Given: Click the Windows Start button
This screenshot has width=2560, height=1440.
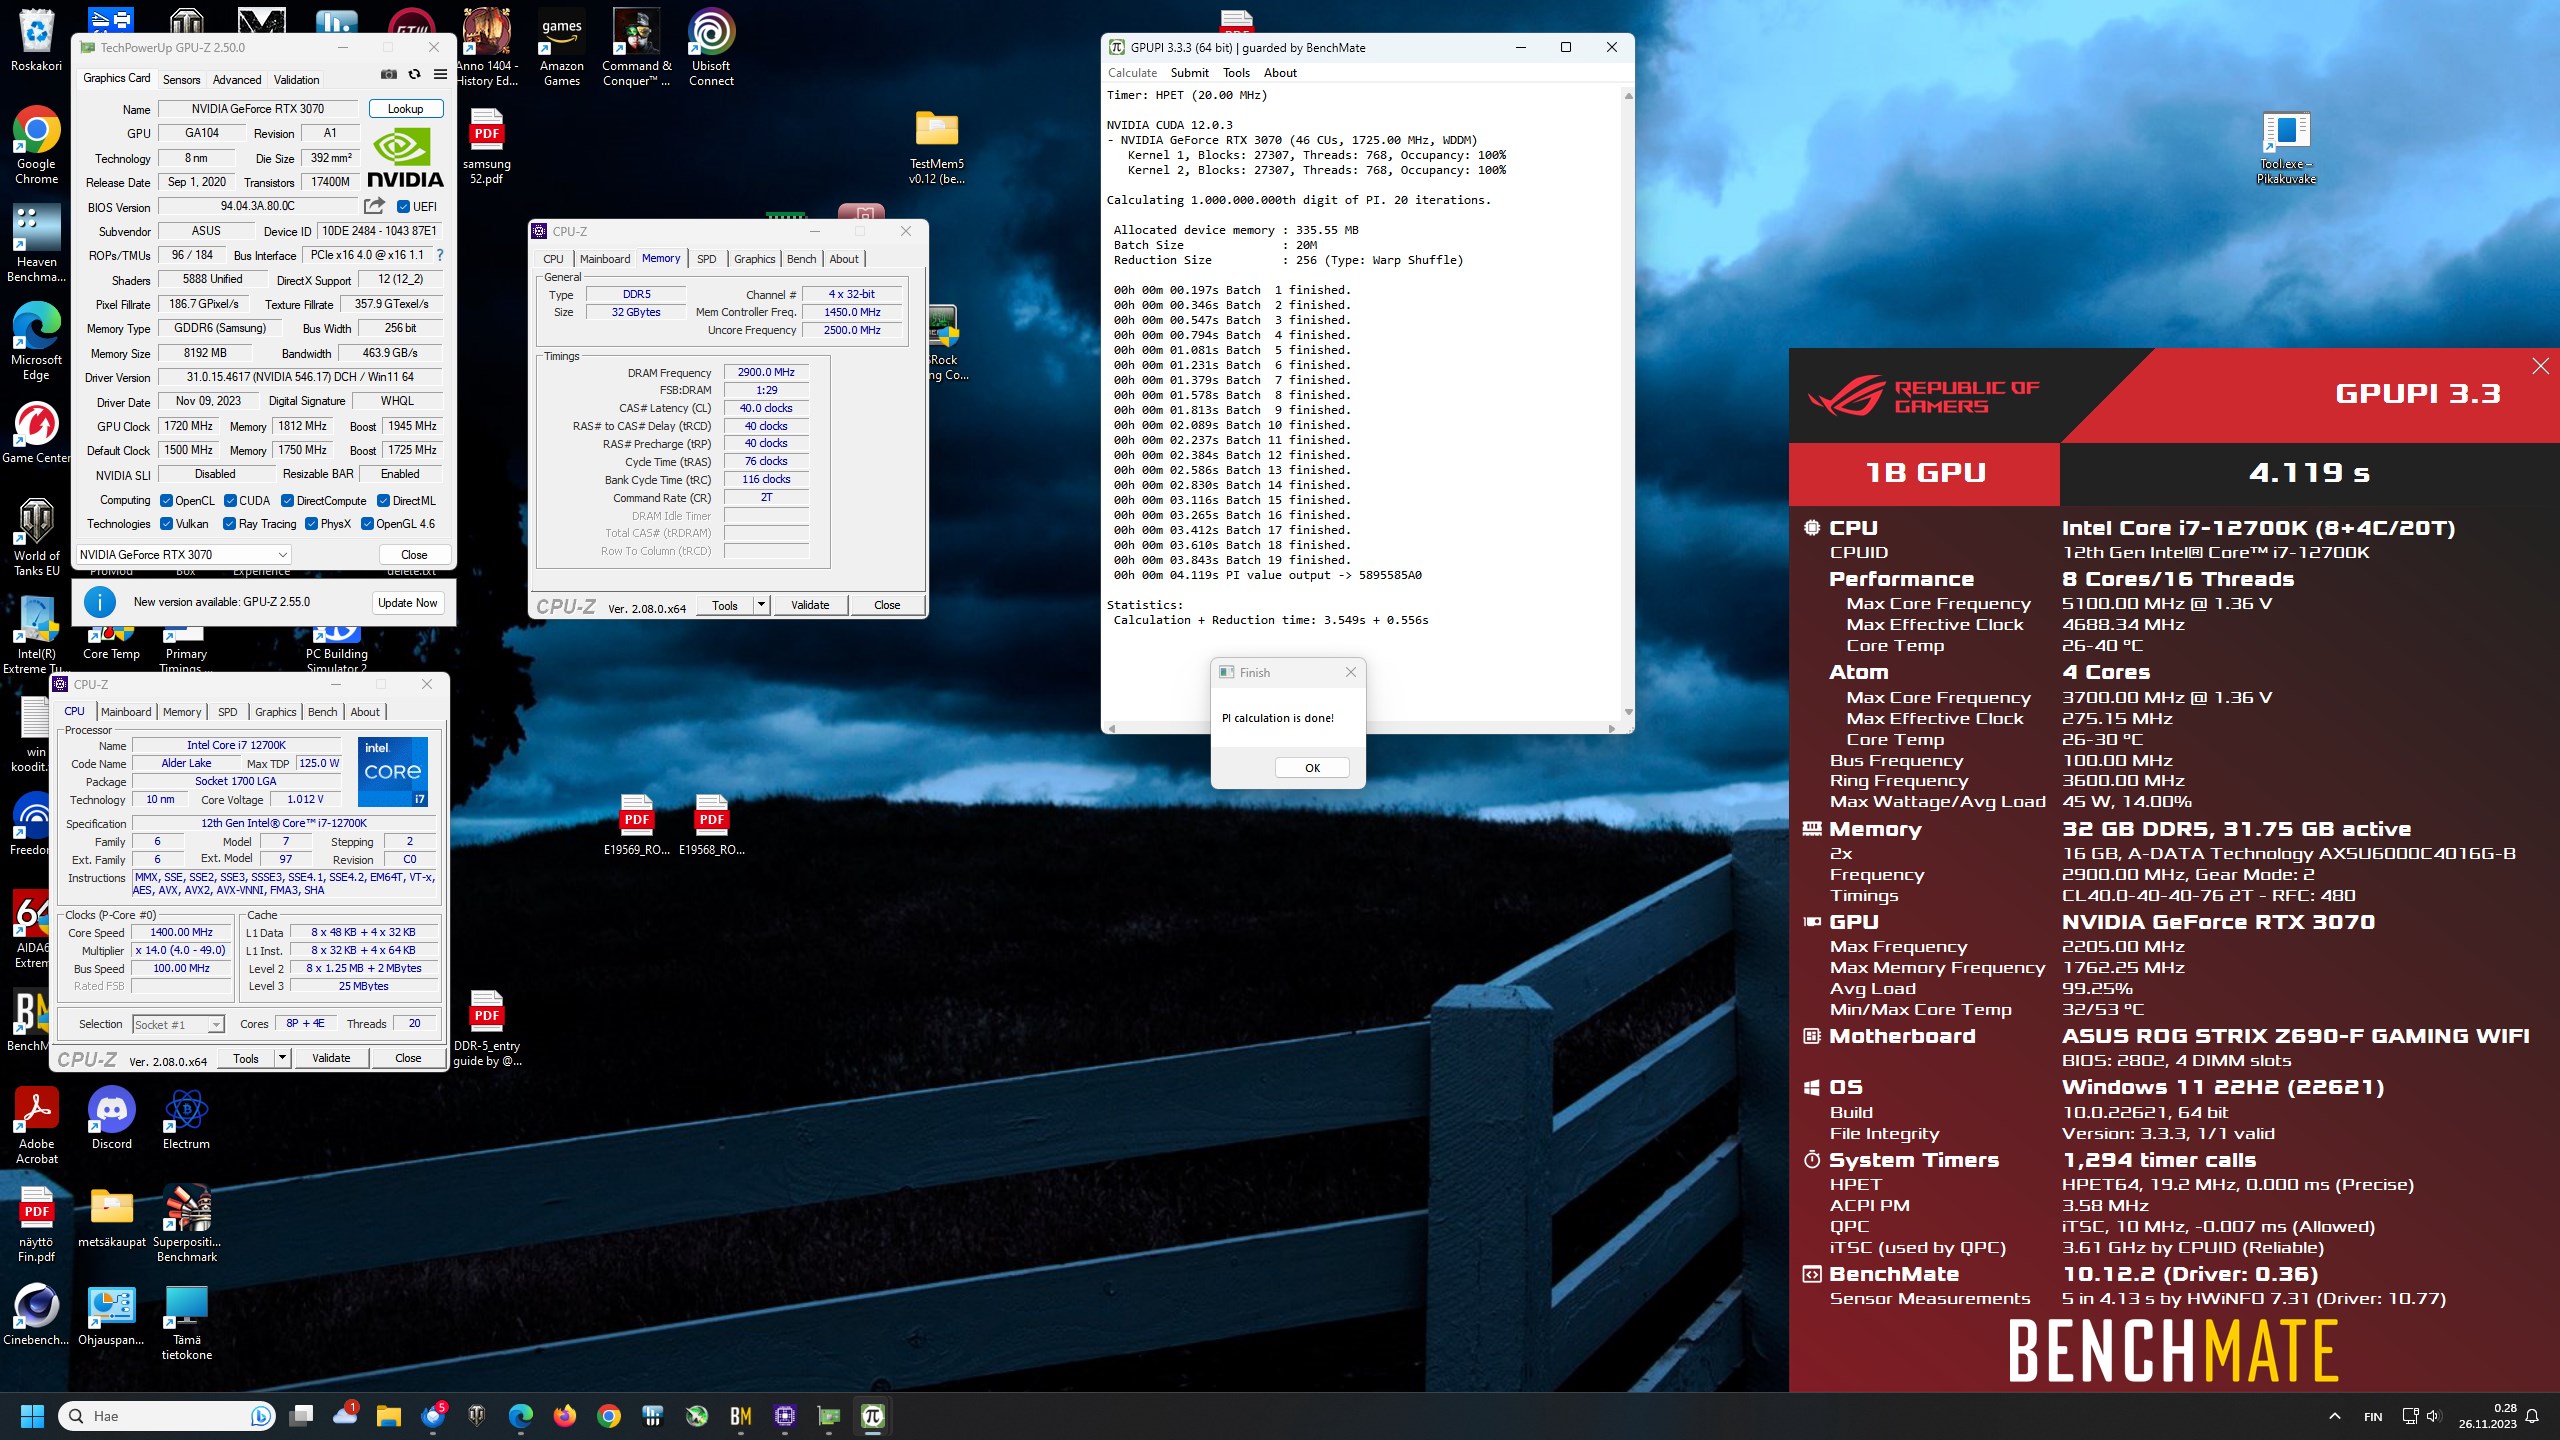Looking at the screenshot, I should [x=32, y=1416].
